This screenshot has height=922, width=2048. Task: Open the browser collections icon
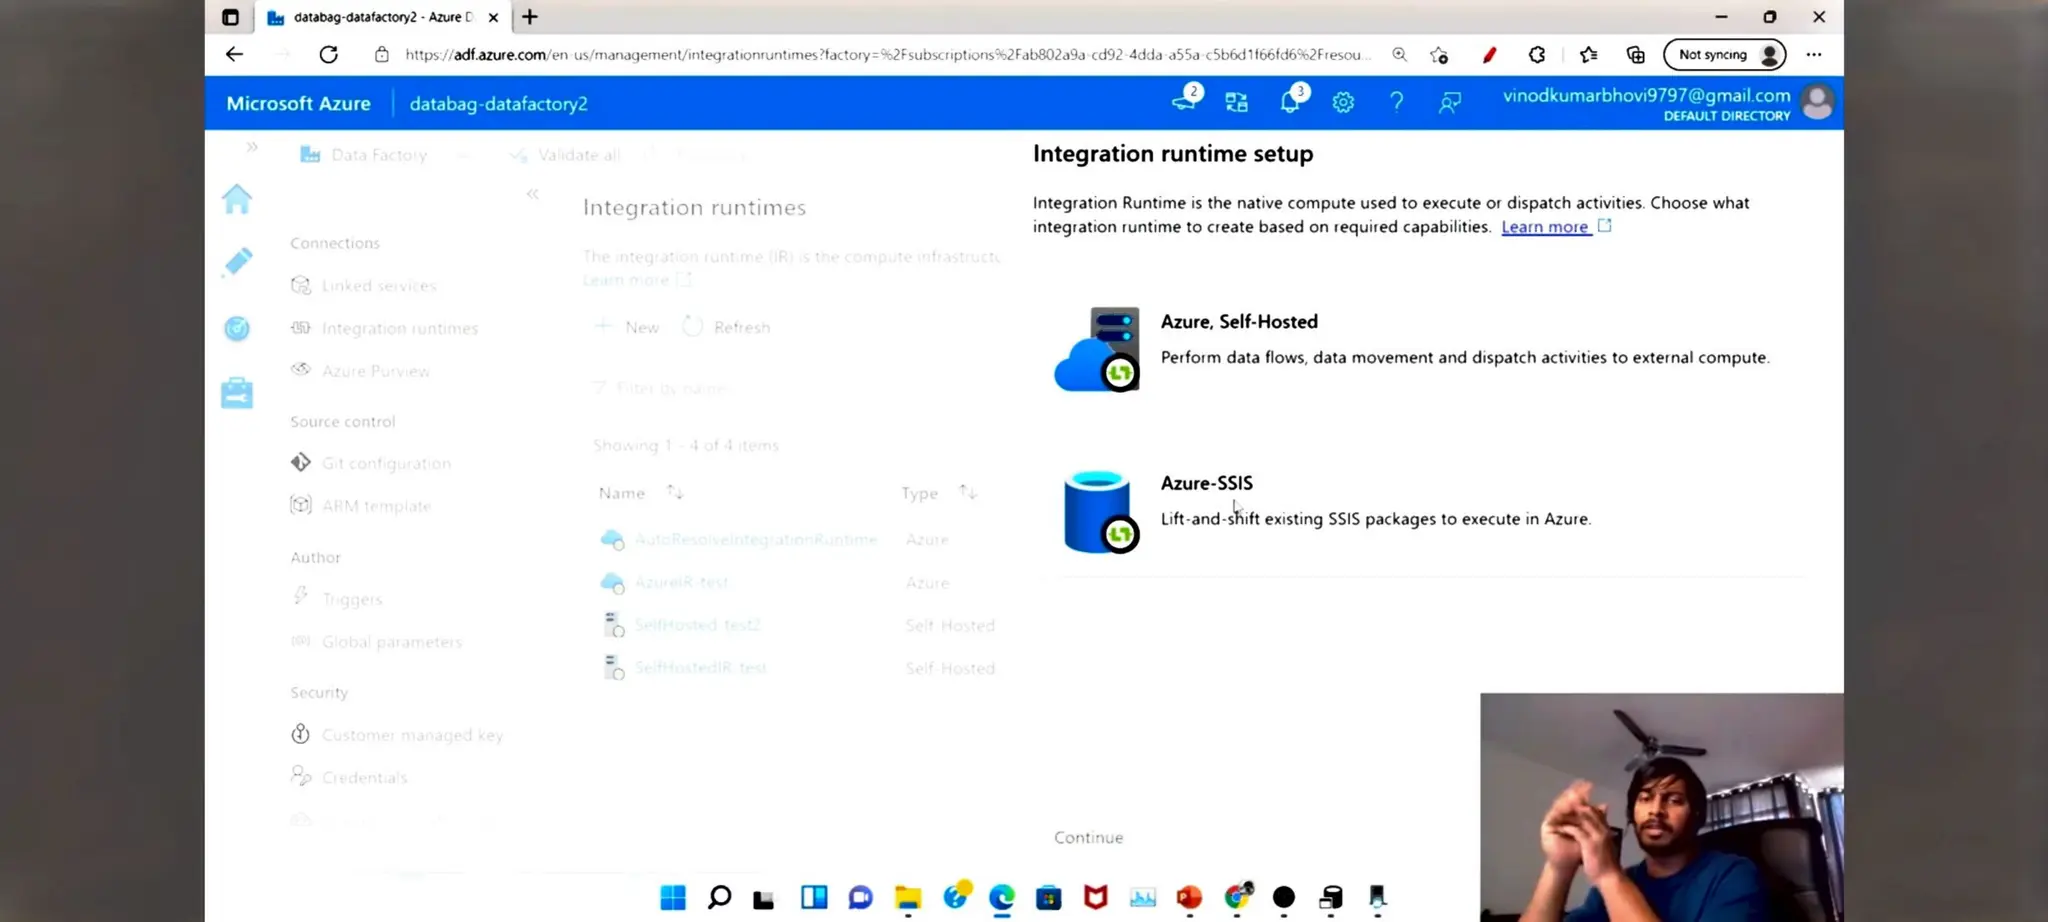point(1636,55)
